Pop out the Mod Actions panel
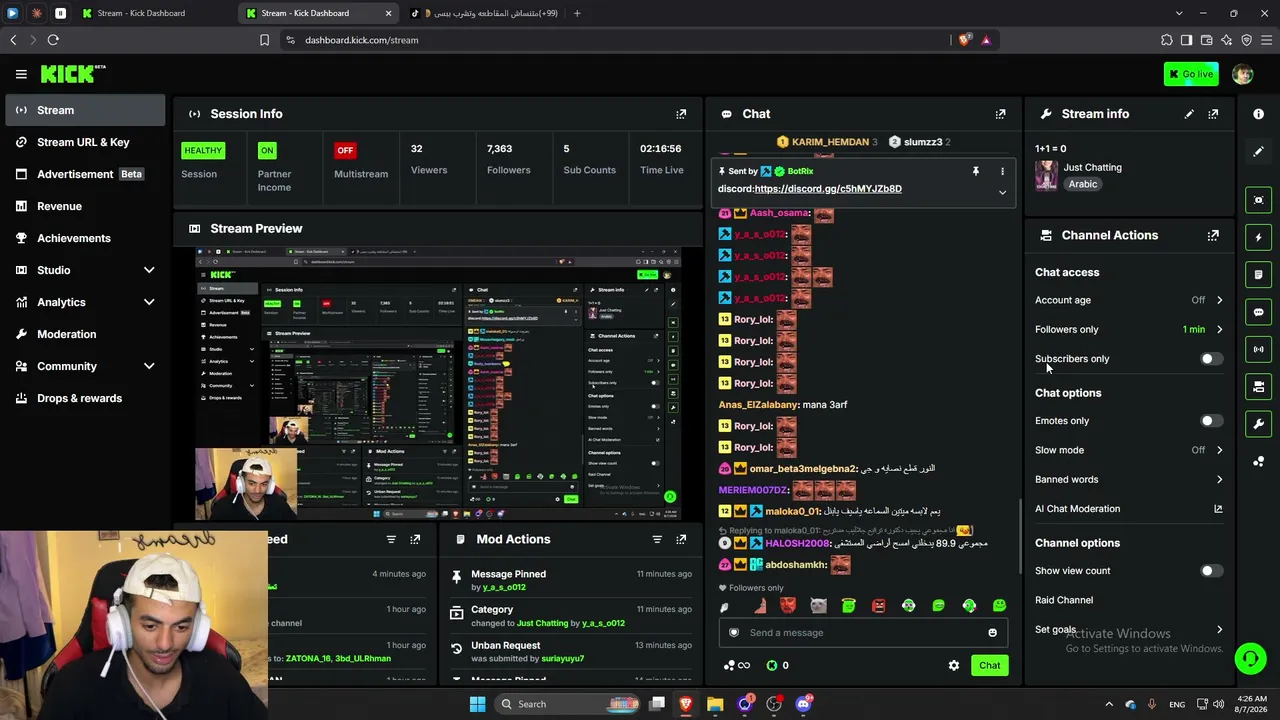The height and width of the screenshot is (720, 1280). [x=681, y=540]
